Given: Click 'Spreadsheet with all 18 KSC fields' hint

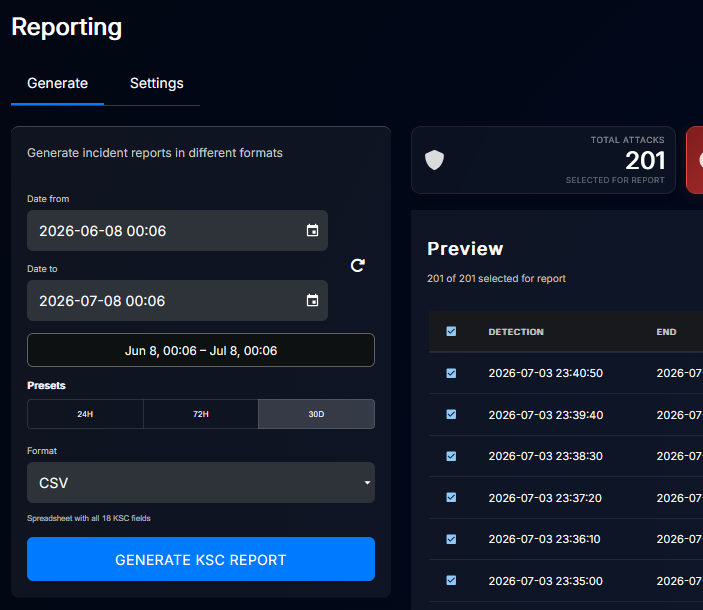Looking at the screenshot, I should pyautogui.click(x=89, y=518).
